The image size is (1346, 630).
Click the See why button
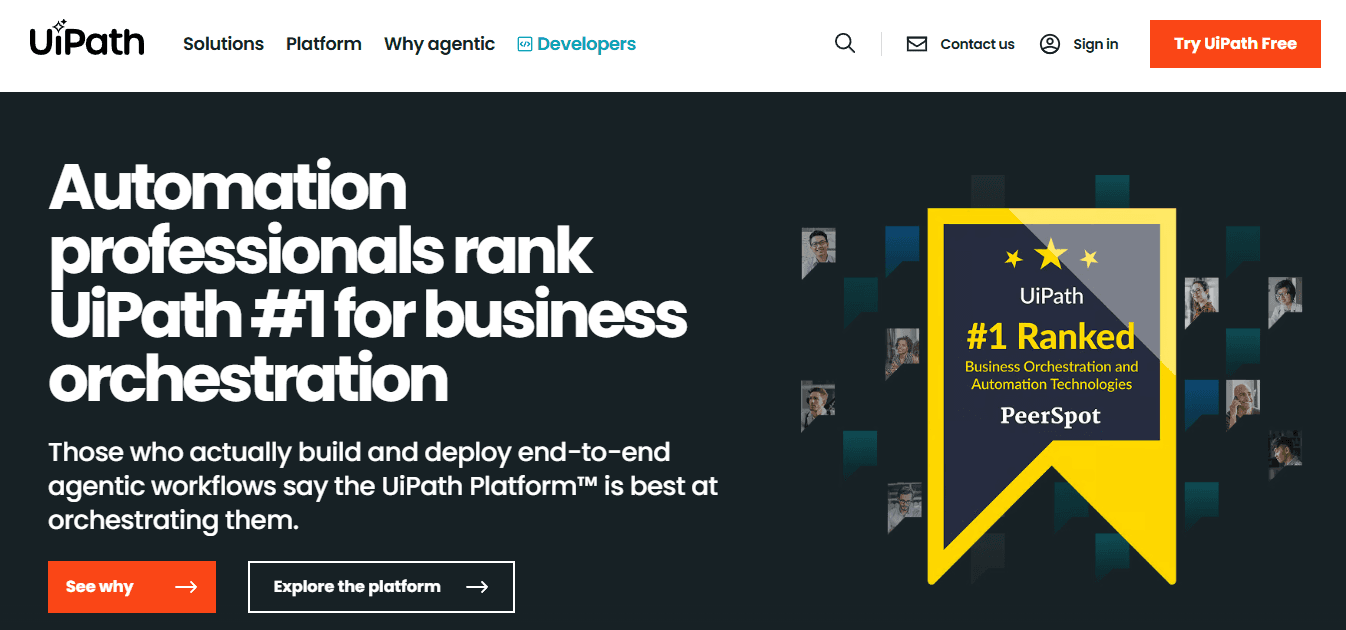click(132, 587)
